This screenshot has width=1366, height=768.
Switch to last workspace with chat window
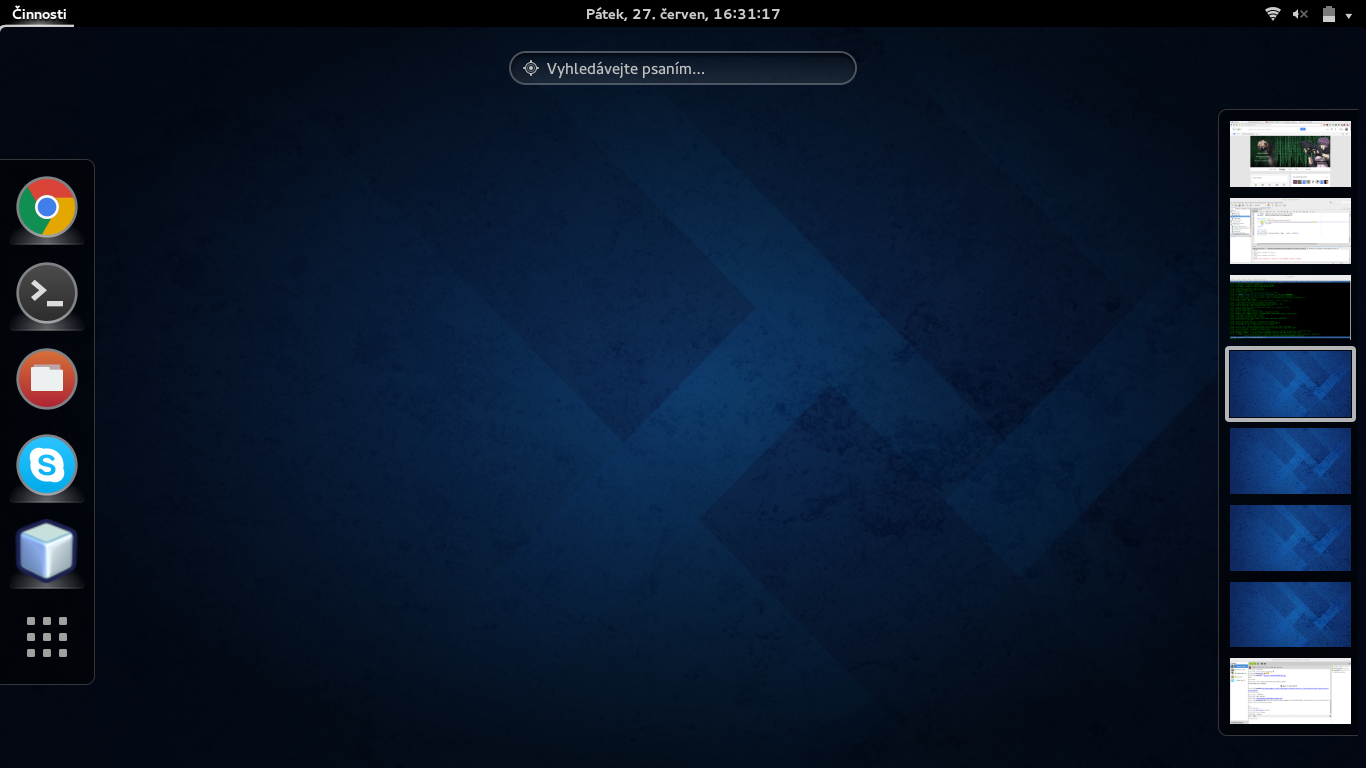click(x=1290, y=691)
